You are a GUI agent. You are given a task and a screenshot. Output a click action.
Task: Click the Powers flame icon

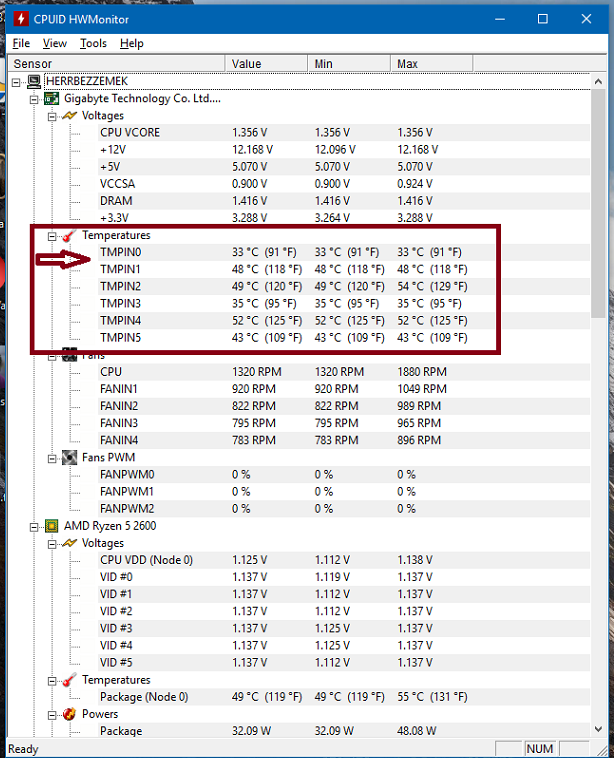point(70,714)
